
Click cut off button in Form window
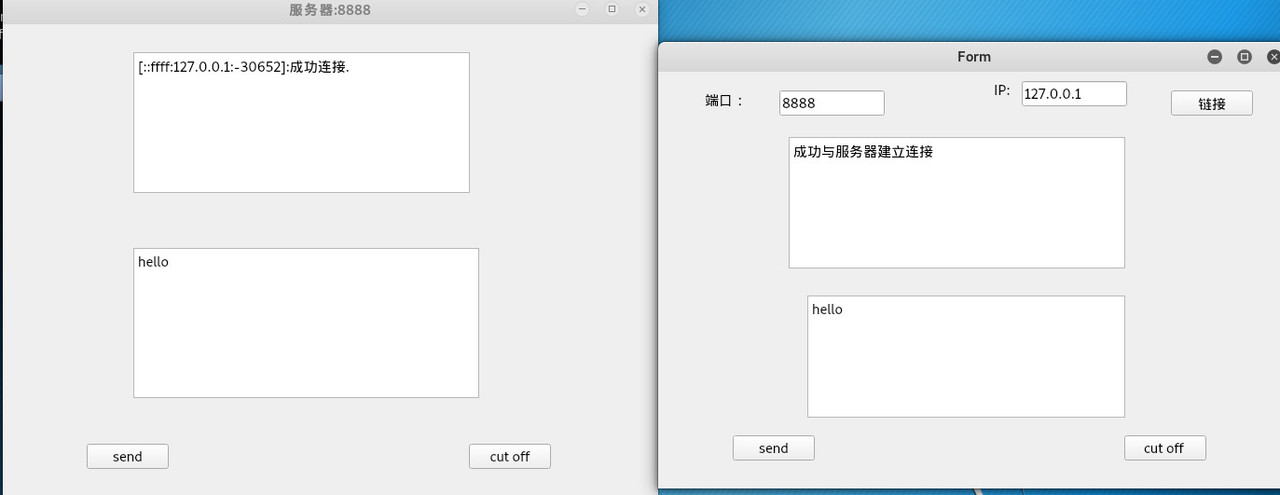1164,448
